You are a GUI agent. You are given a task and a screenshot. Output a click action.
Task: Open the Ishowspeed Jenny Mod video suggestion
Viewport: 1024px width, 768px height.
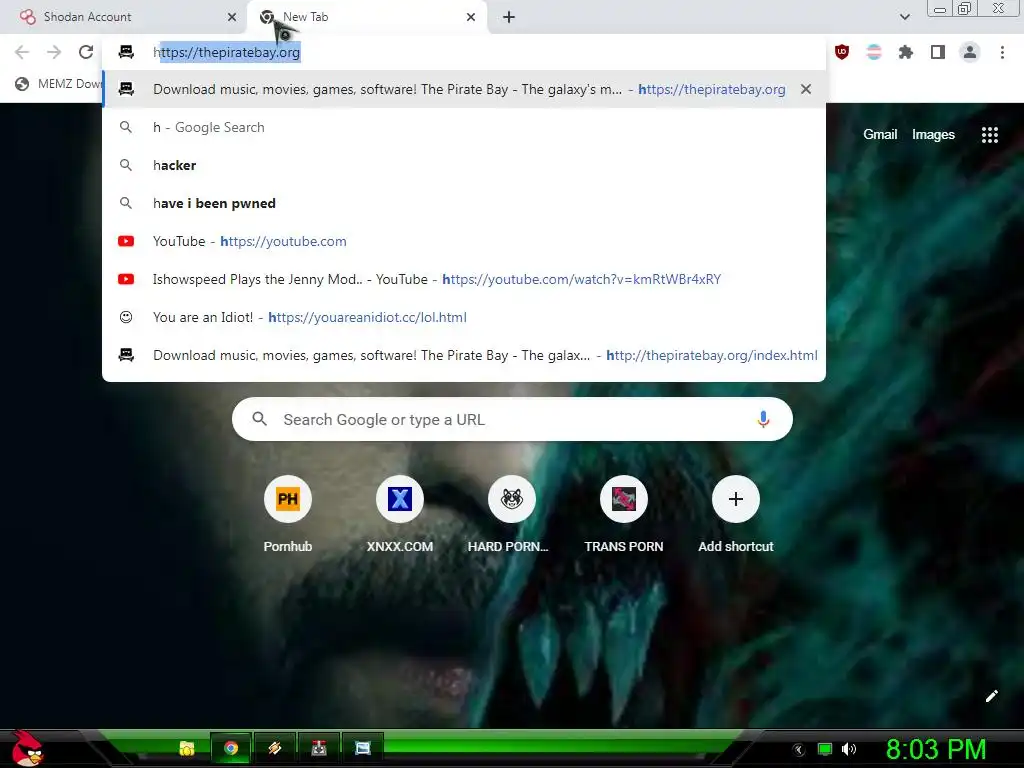point(464,279)
